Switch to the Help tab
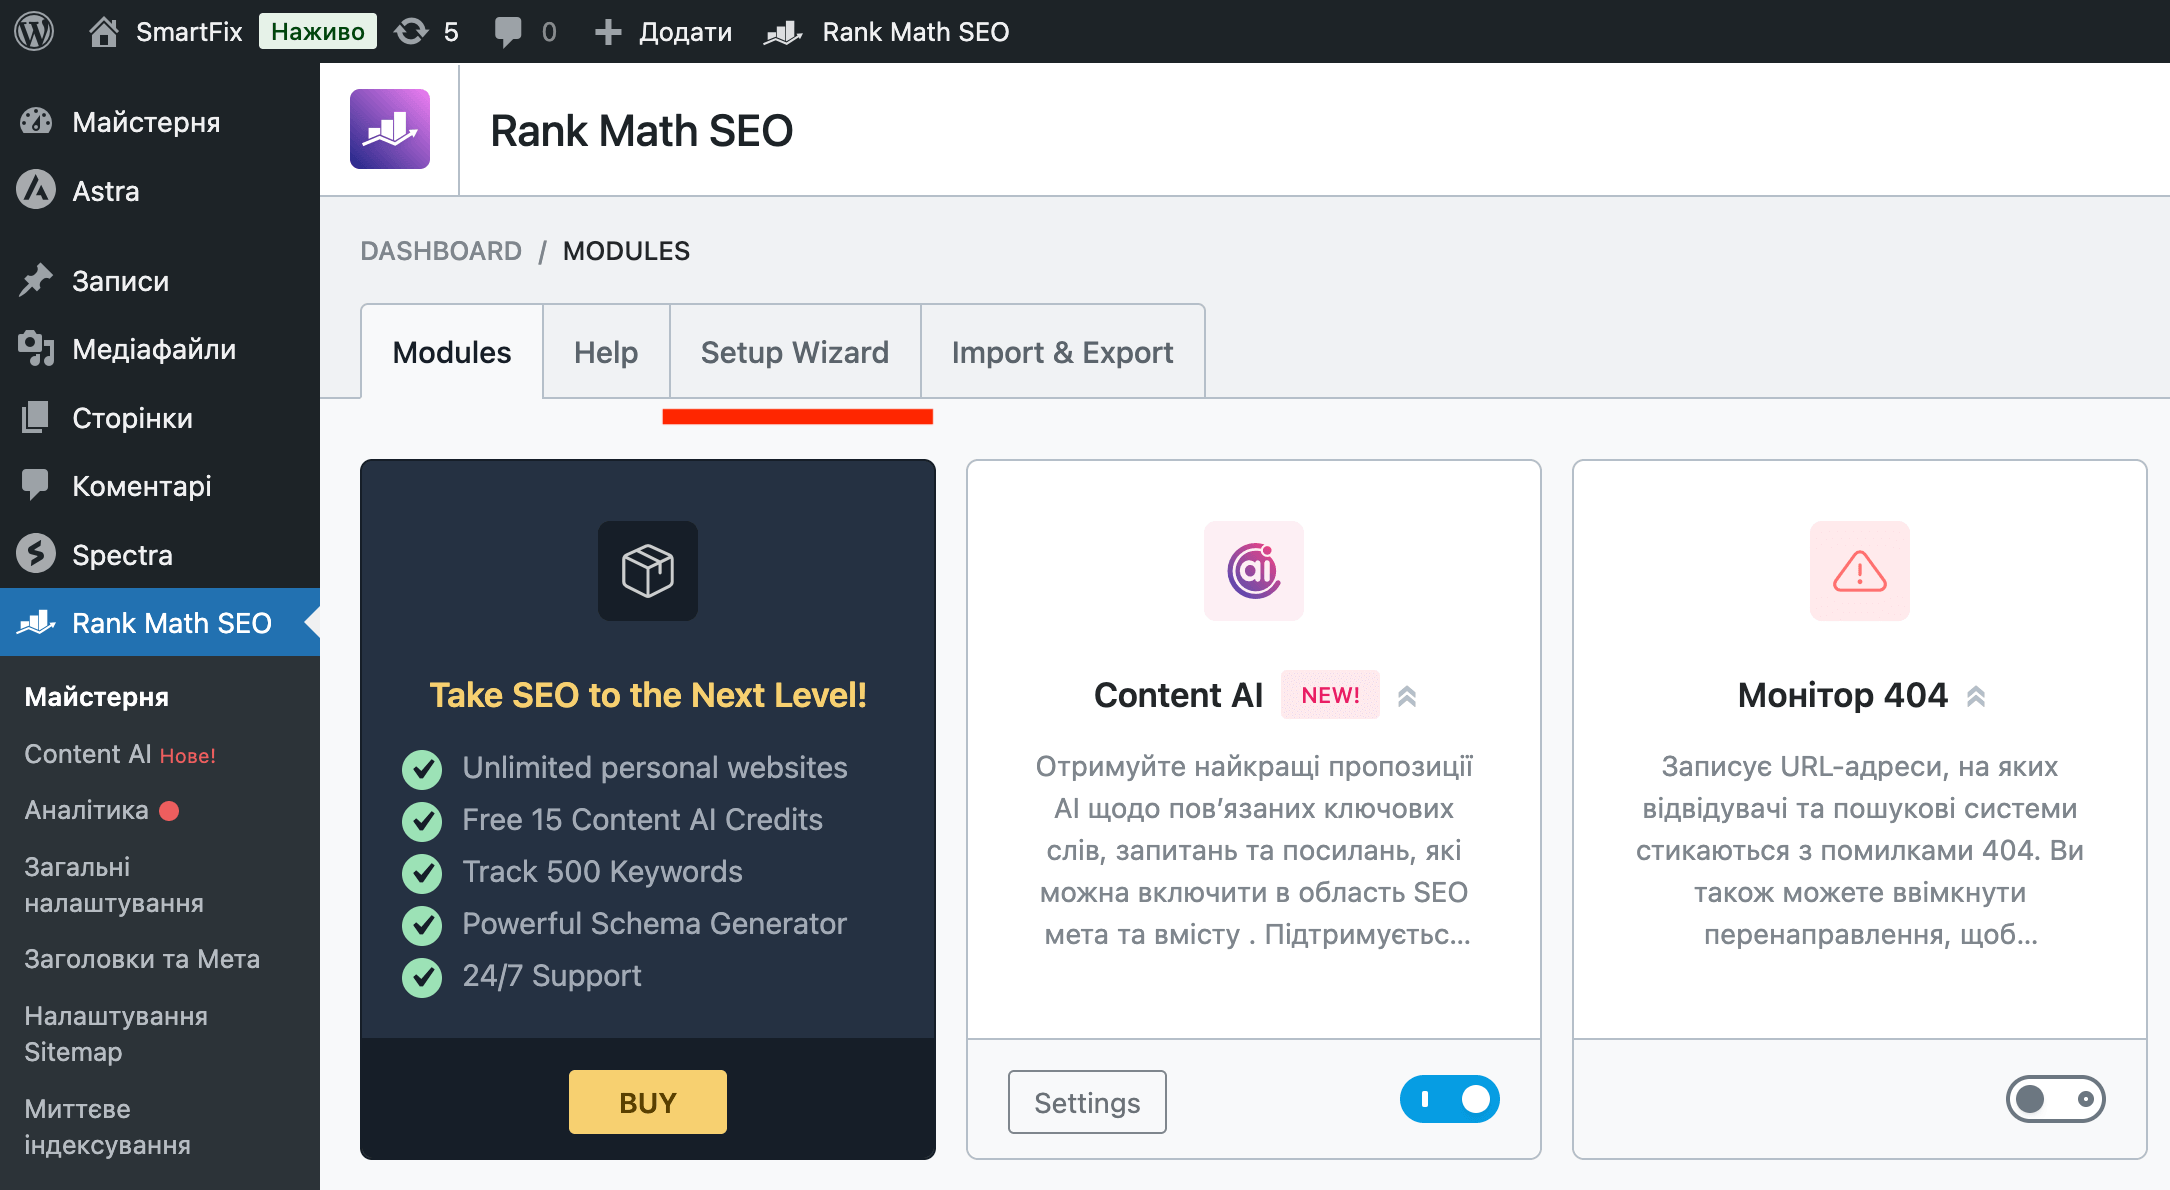 click(x=606, y=352)
